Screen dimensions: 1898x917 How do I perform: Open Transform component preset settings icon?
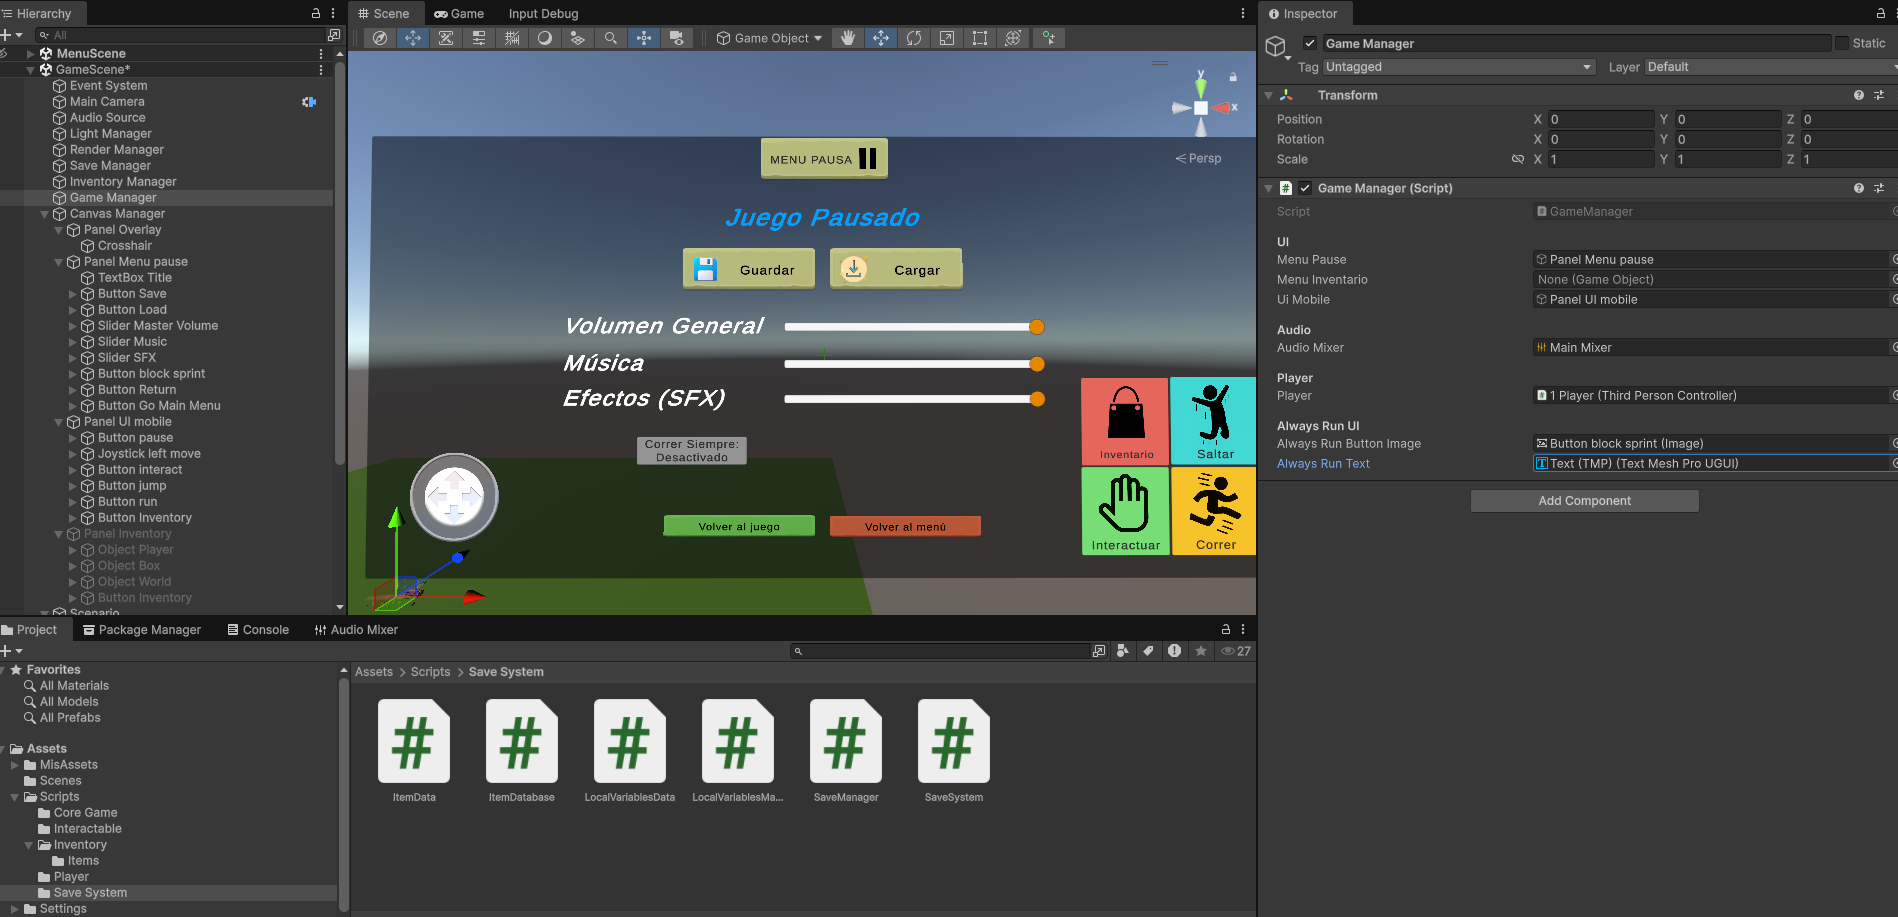coord(1879,95)
